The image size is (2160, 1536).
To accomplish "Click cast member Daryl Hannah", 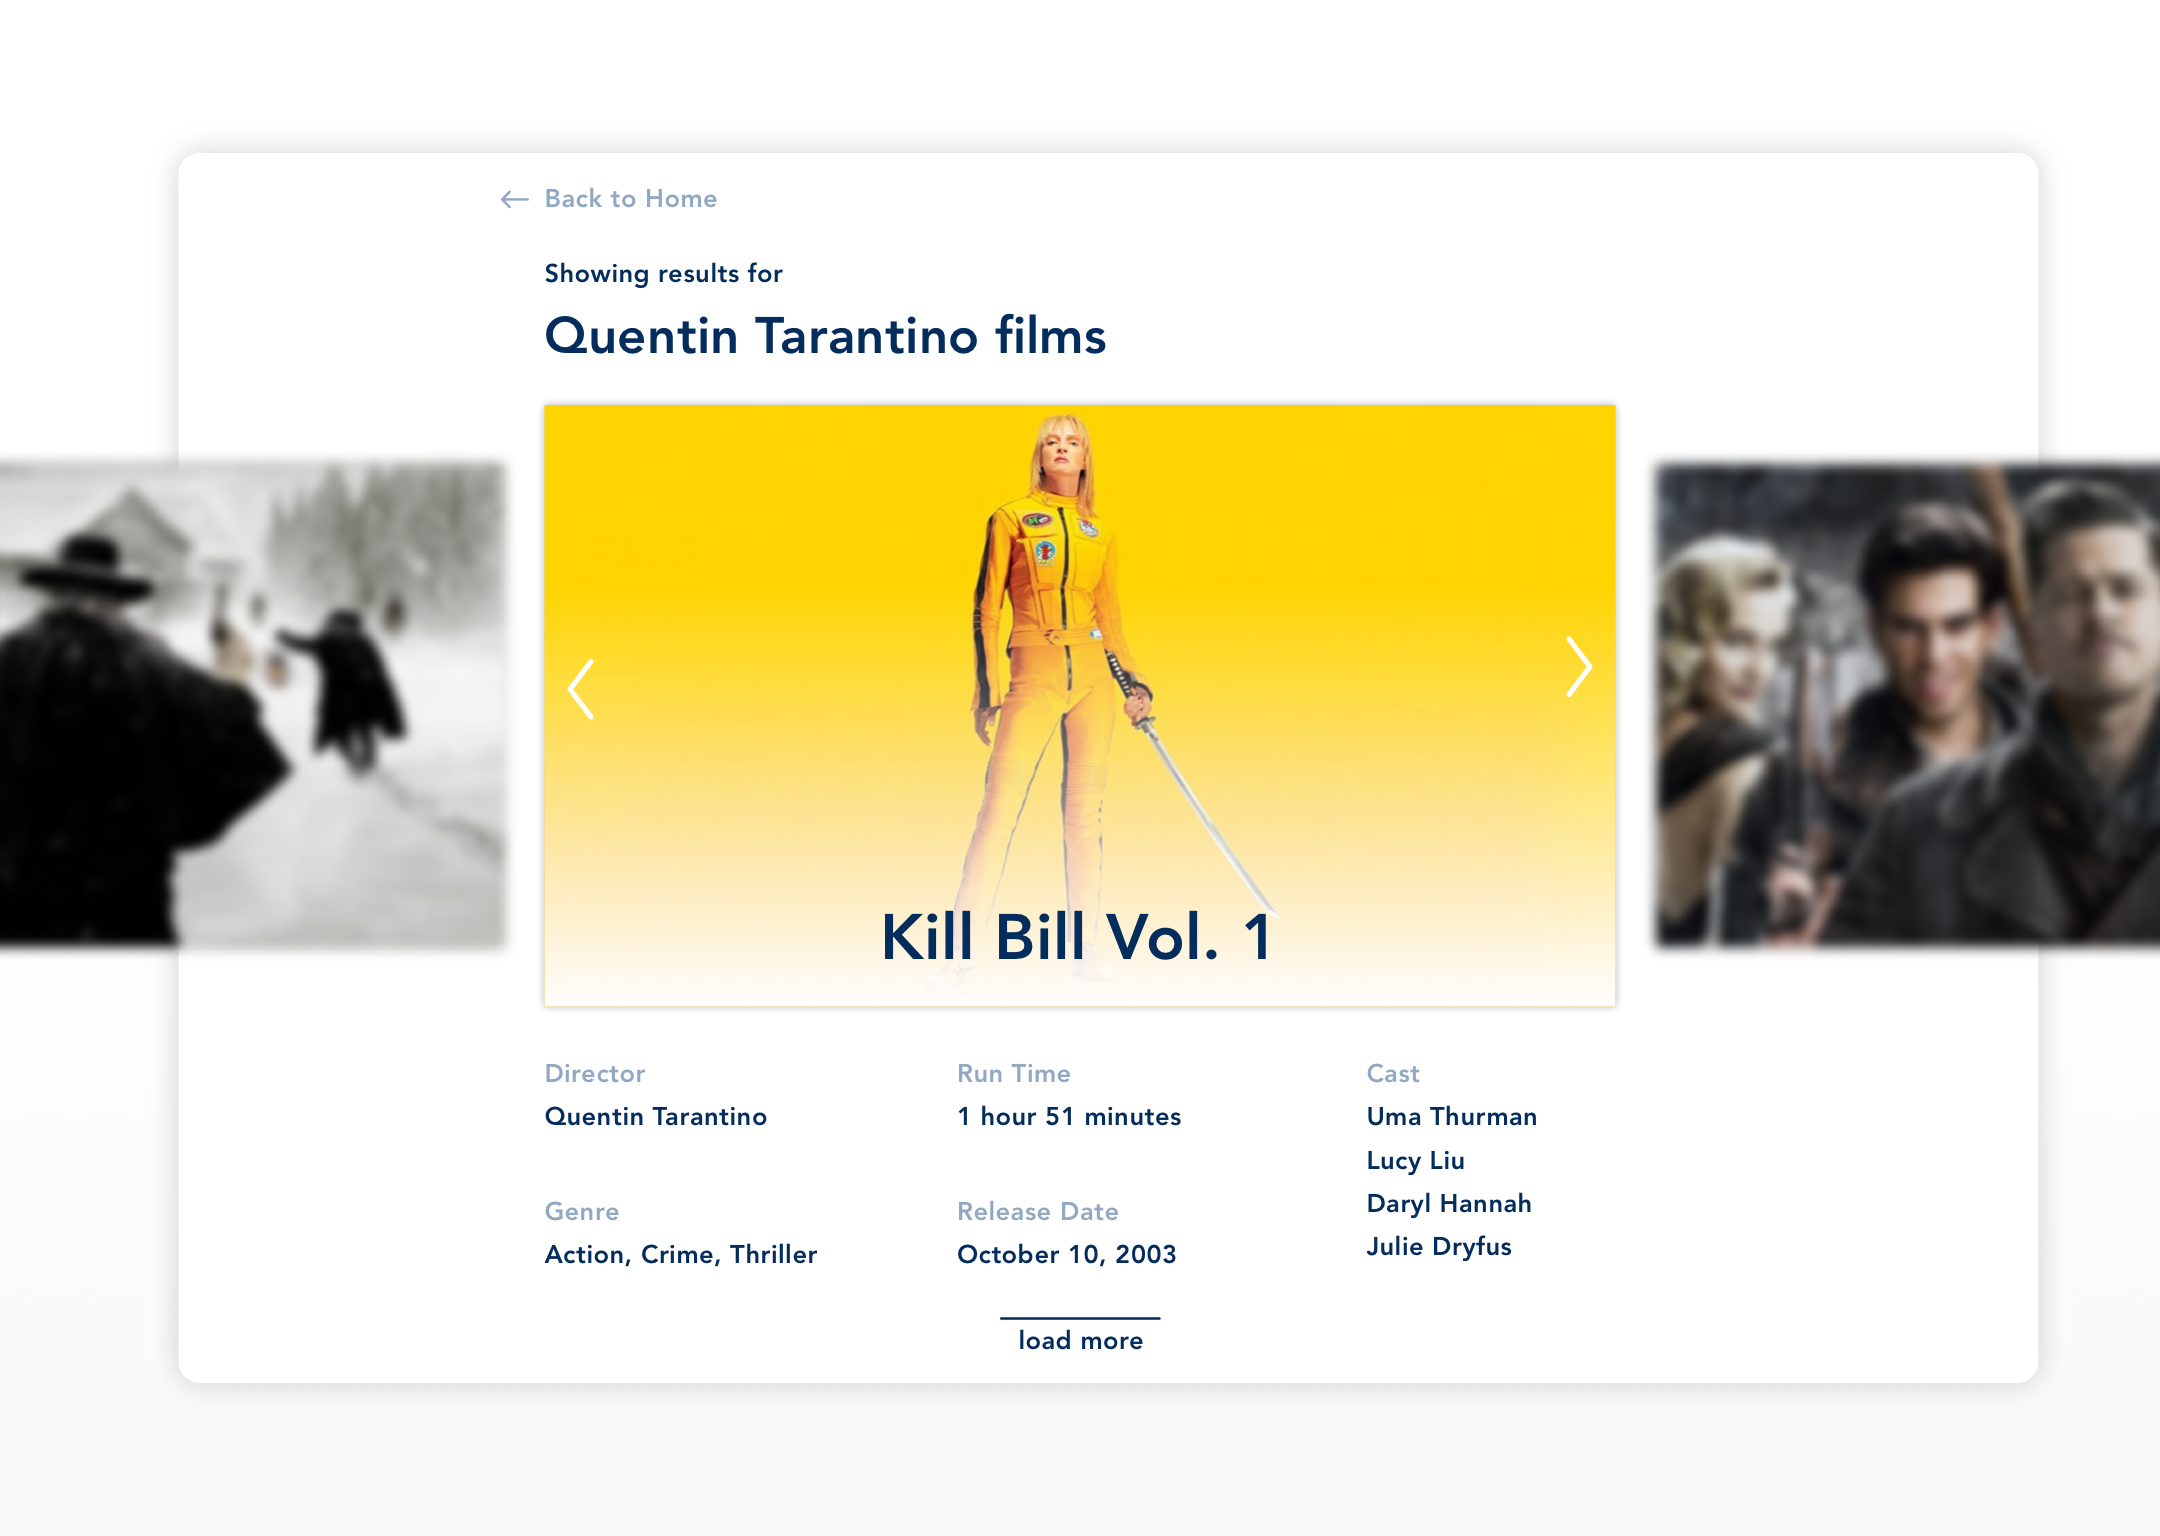I will [1449, 1203].
